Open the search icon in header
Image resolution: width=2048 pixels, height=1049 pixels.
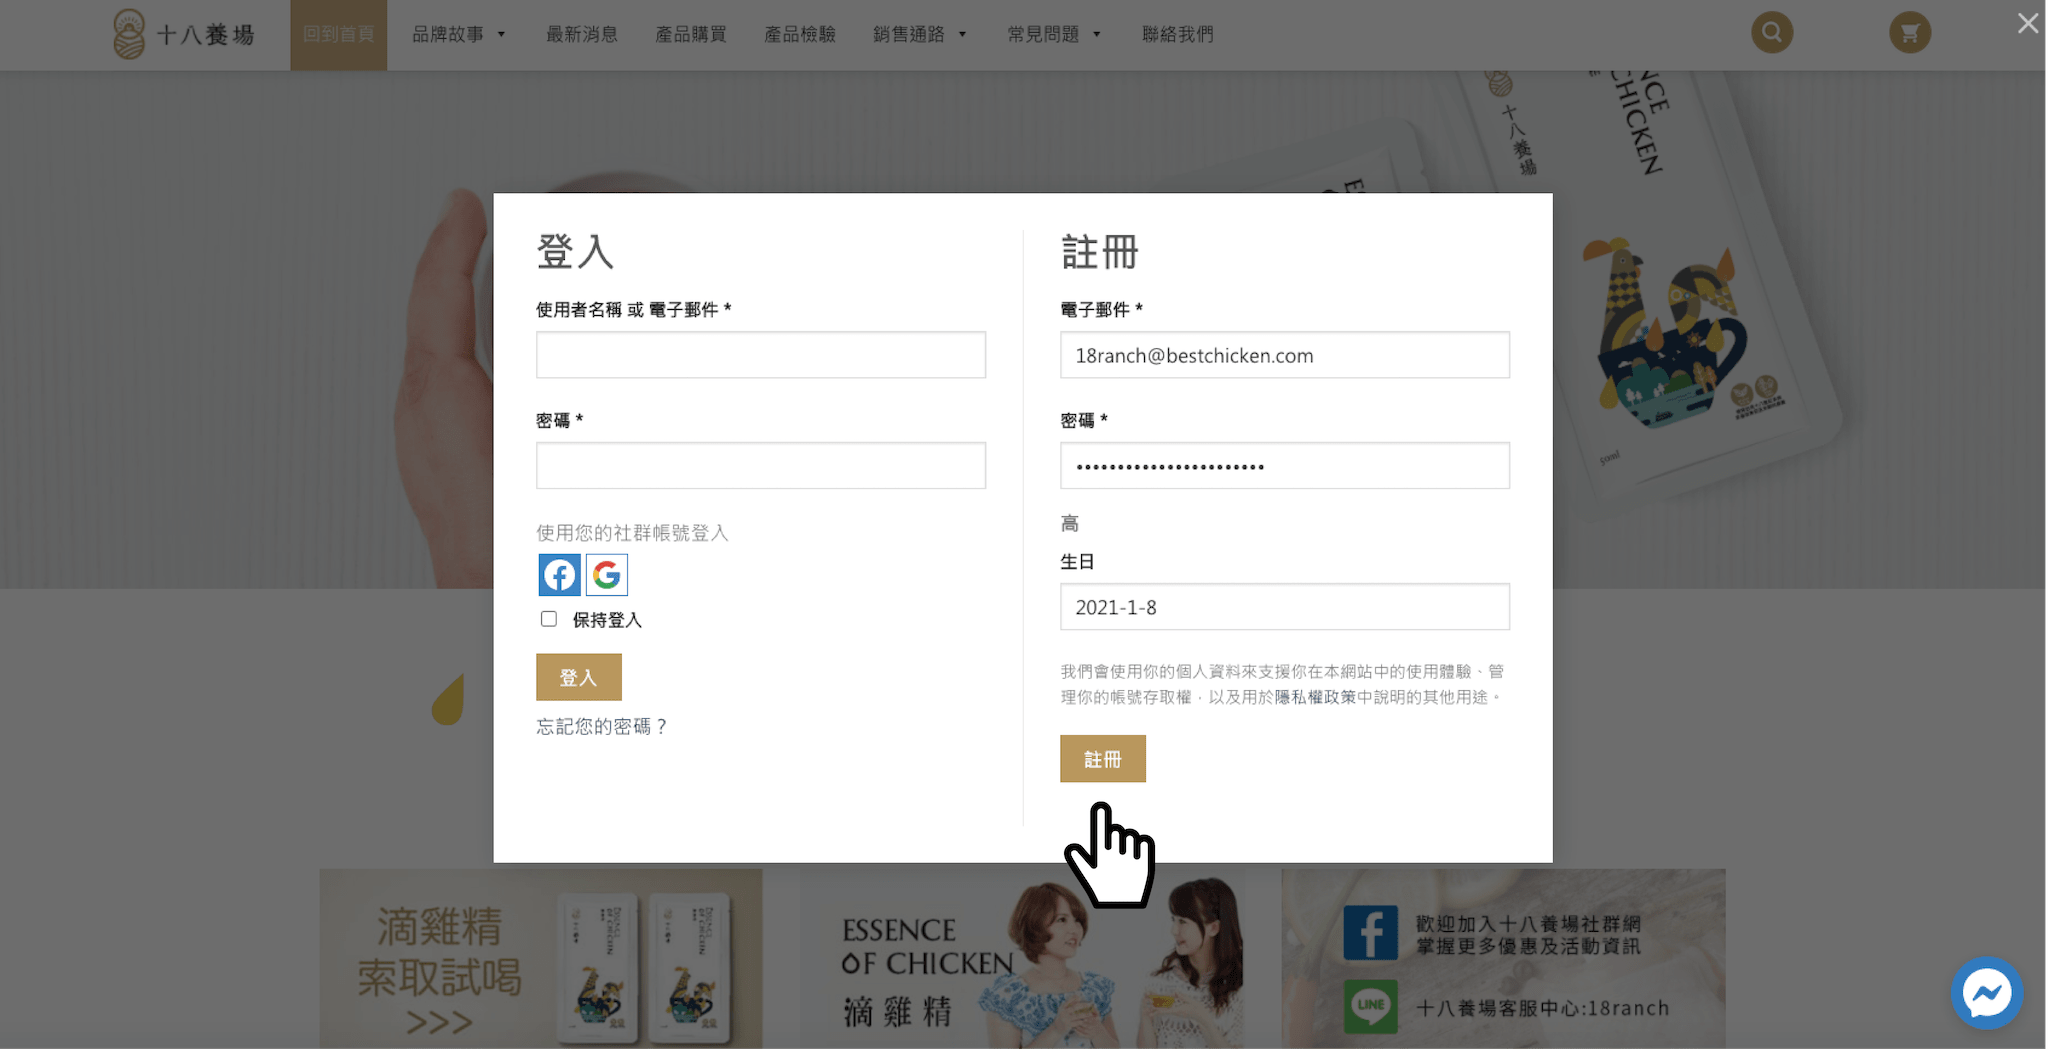point(1771,33)
